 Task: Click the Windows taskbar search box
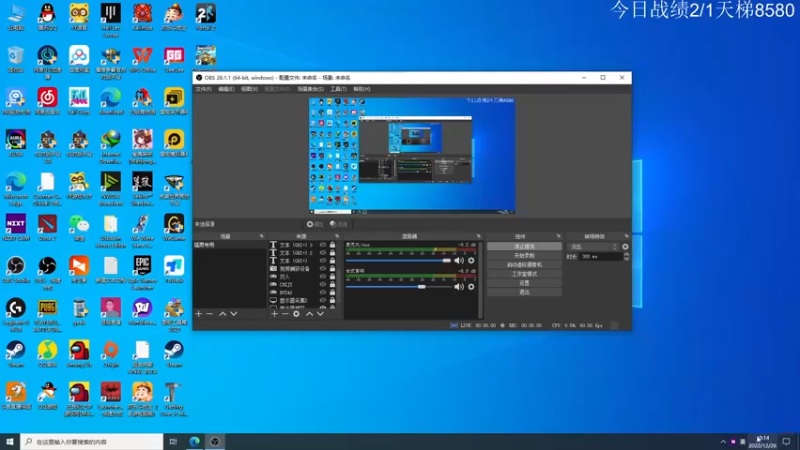point(92,442)
